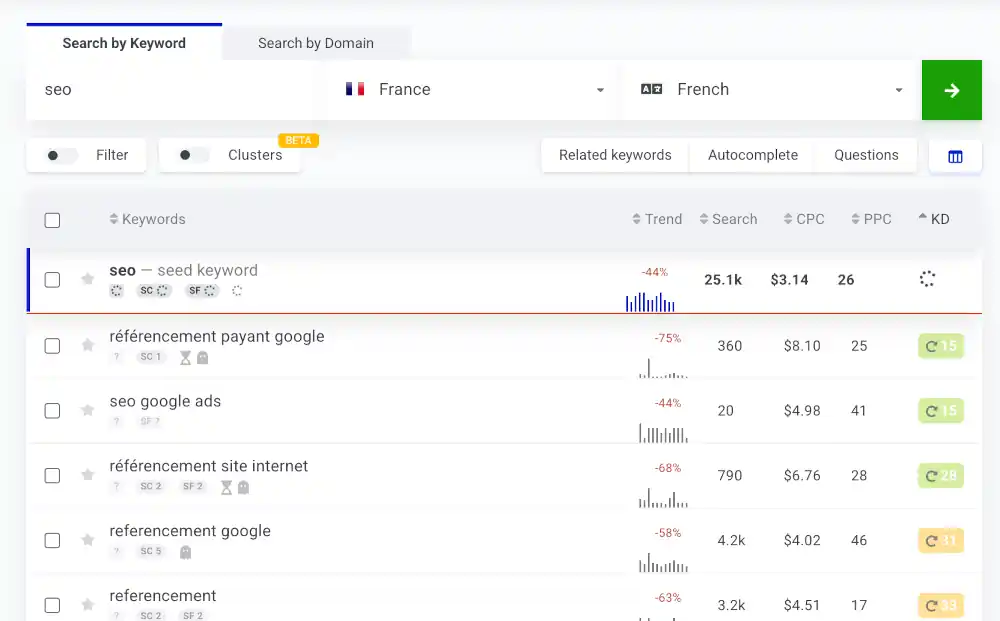Refresh KD for 'référencement site internet'

point(941,476)
